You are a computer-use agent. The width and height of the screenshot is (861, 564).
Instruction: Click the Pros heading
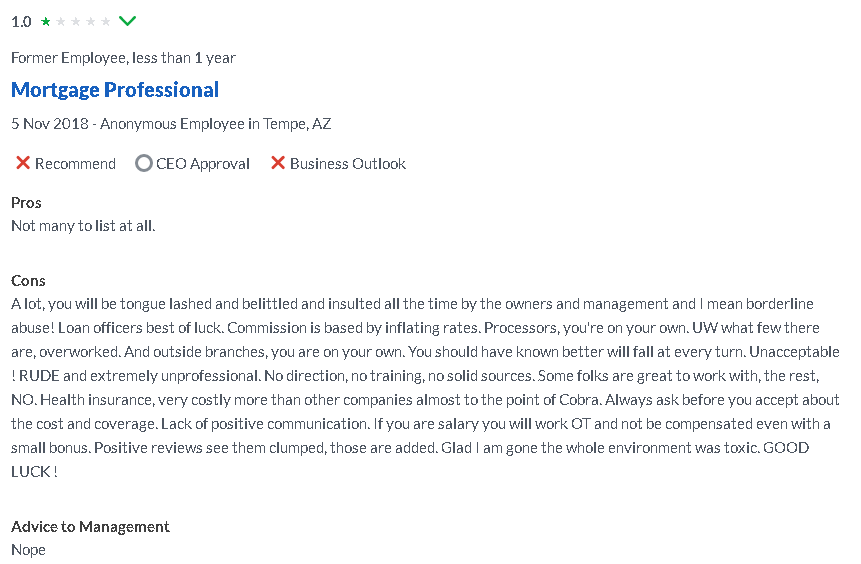point(26,203)
